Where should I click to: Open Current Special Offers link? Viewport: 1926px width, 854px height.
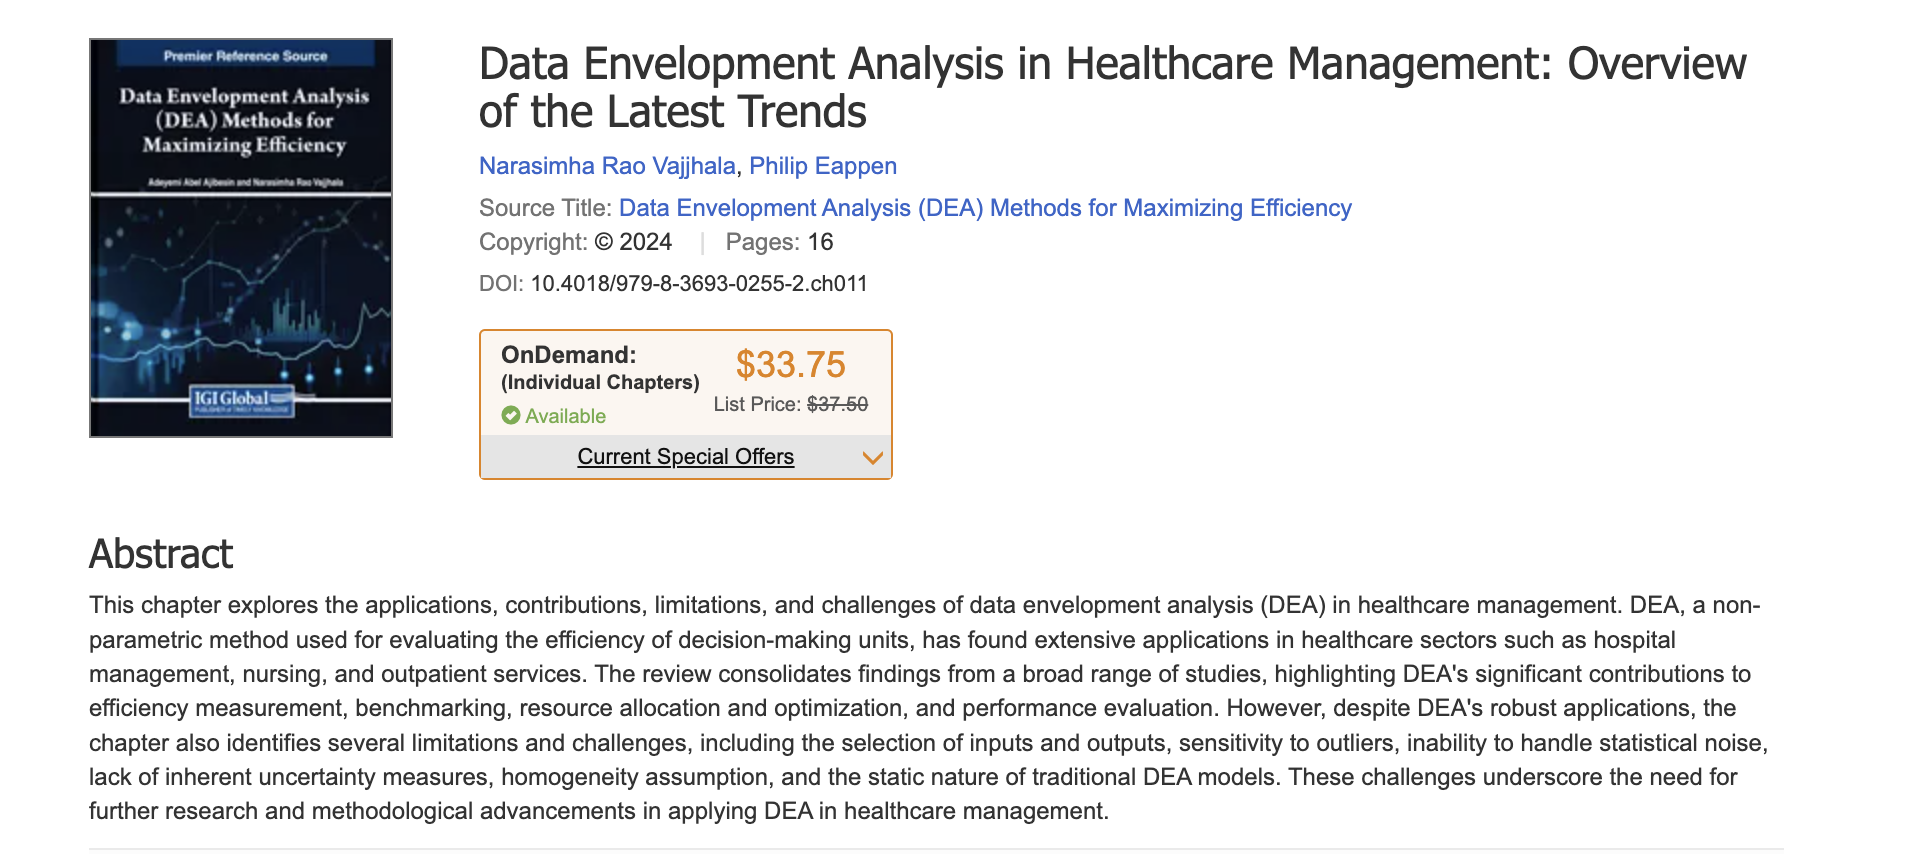(686, 457)
